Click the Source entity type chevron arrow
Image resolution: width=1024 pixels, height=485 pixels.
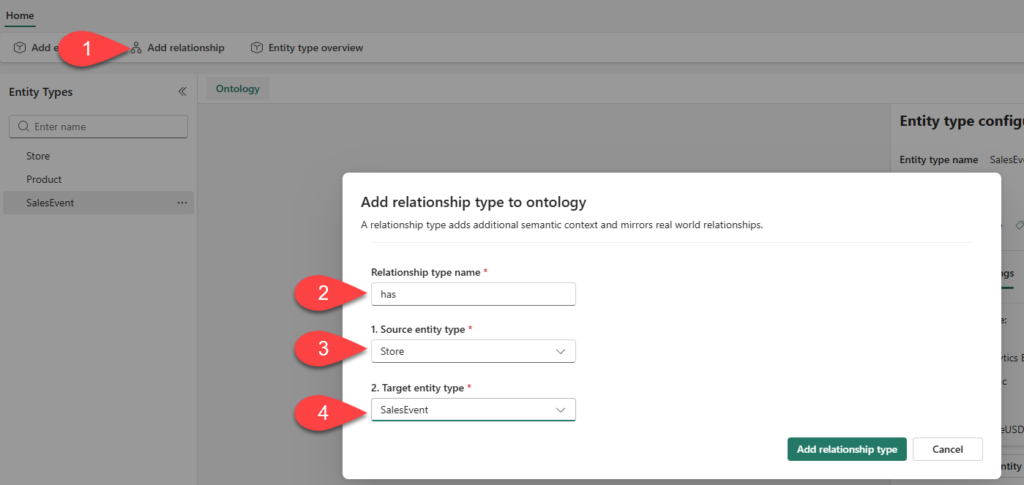point(561,352)
